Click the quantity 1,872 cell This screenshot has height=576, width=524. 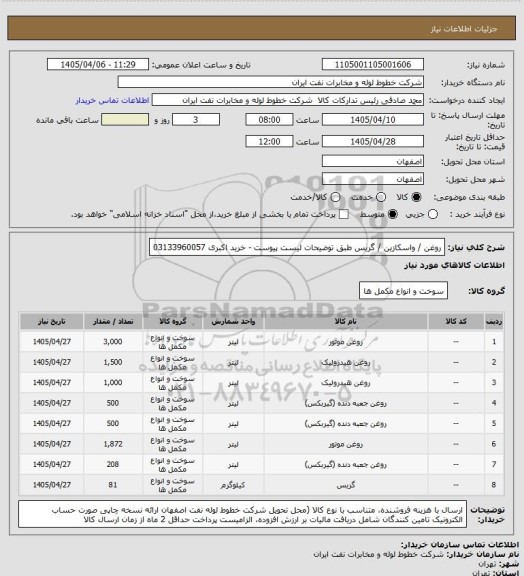coord(113,444)
